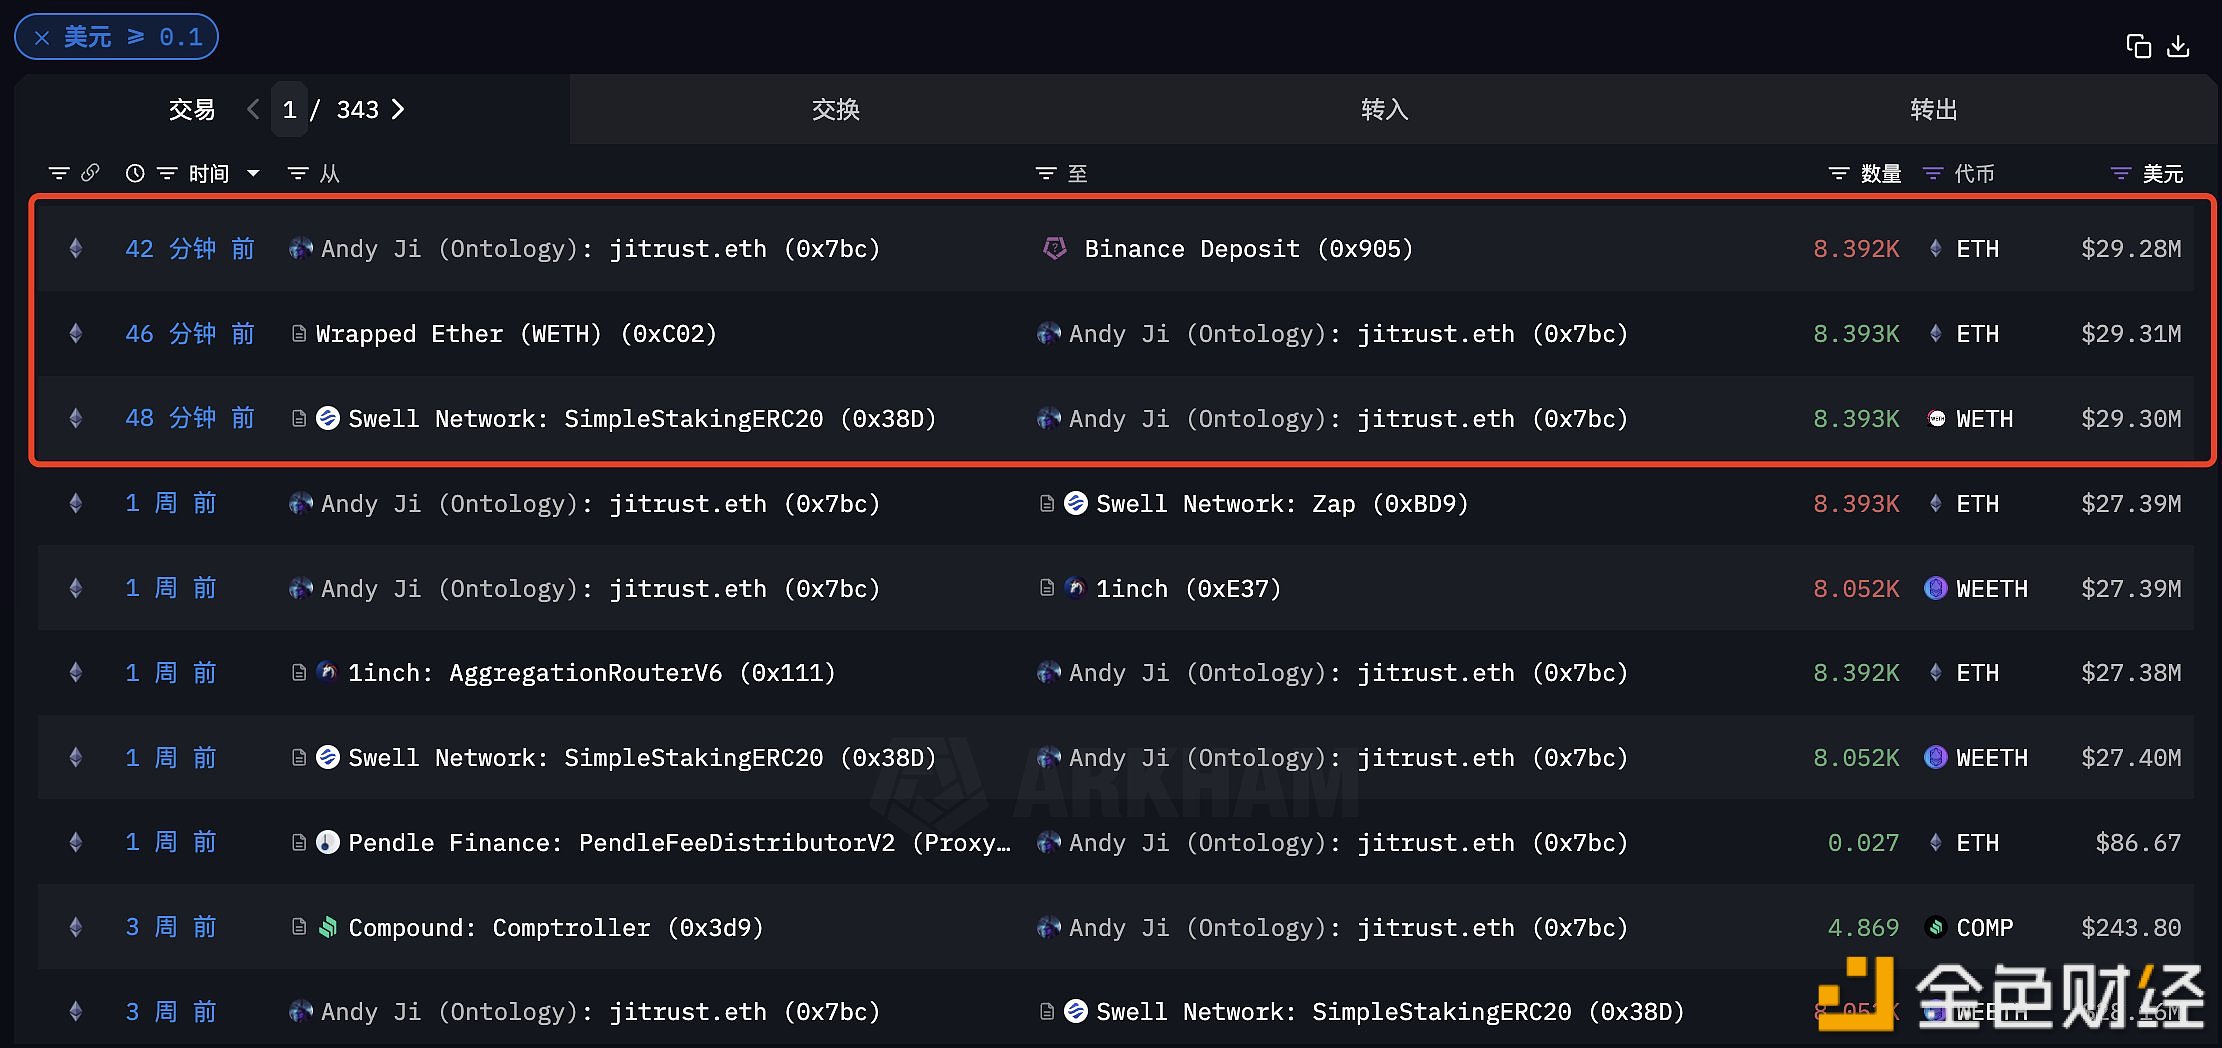Click the Binance Deposit entity icon

pos(1054,248)
